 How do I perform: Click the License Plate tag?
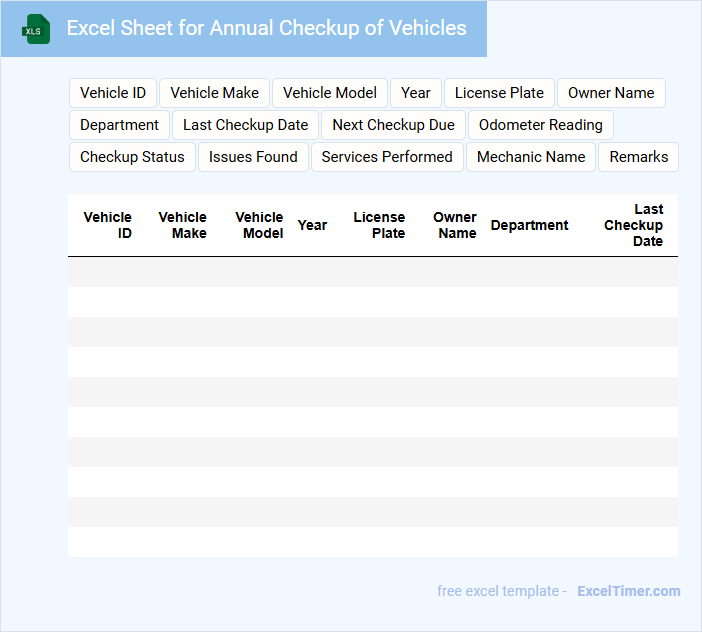click(x=499, y=93)
